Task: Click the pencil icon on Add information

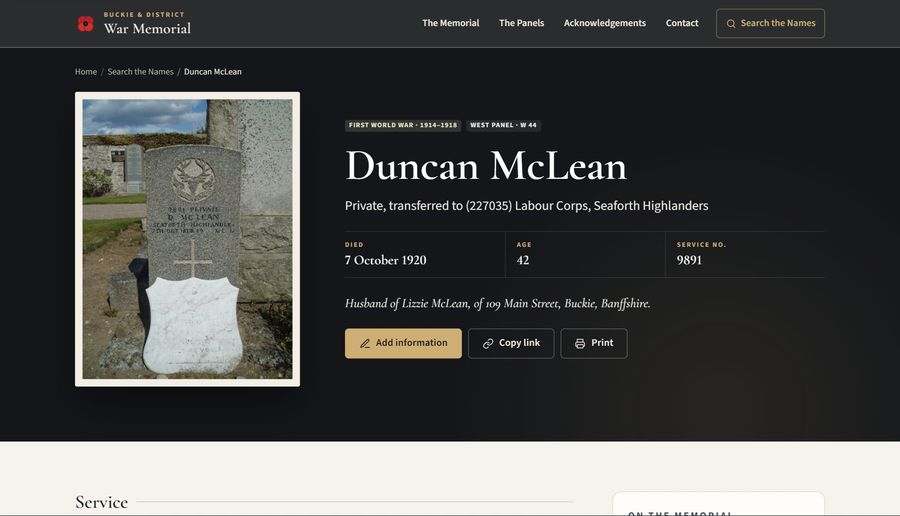Action: tap(364, 343)
